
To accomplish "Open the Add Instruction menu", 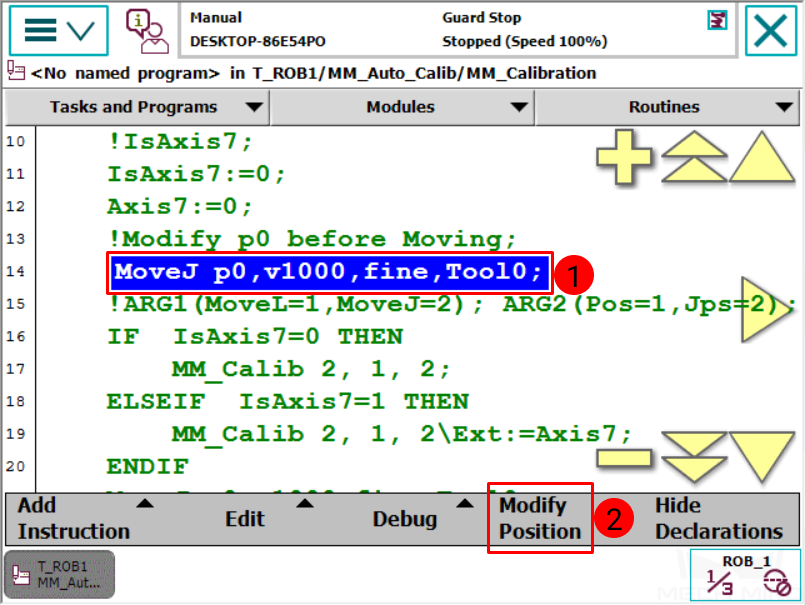I will (85, 519).
